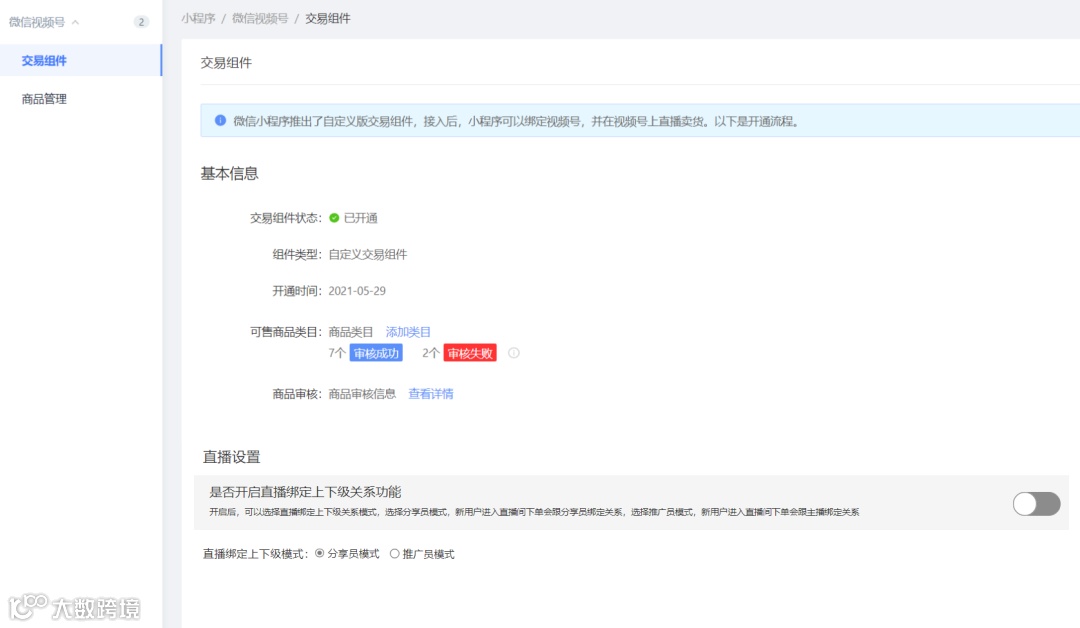The image size is (1080, 628).
Task: Click the 基本信息 section heading
Action: [x=229, y=174]
